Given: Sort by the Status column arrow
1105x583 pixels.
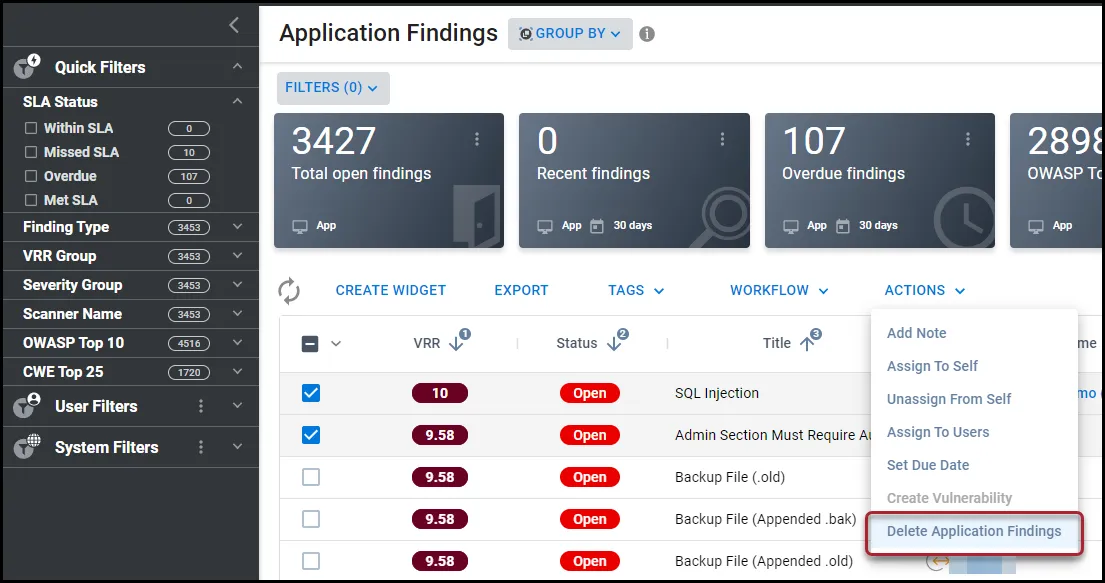Looking at the screenshot, I should coord(615,343).
